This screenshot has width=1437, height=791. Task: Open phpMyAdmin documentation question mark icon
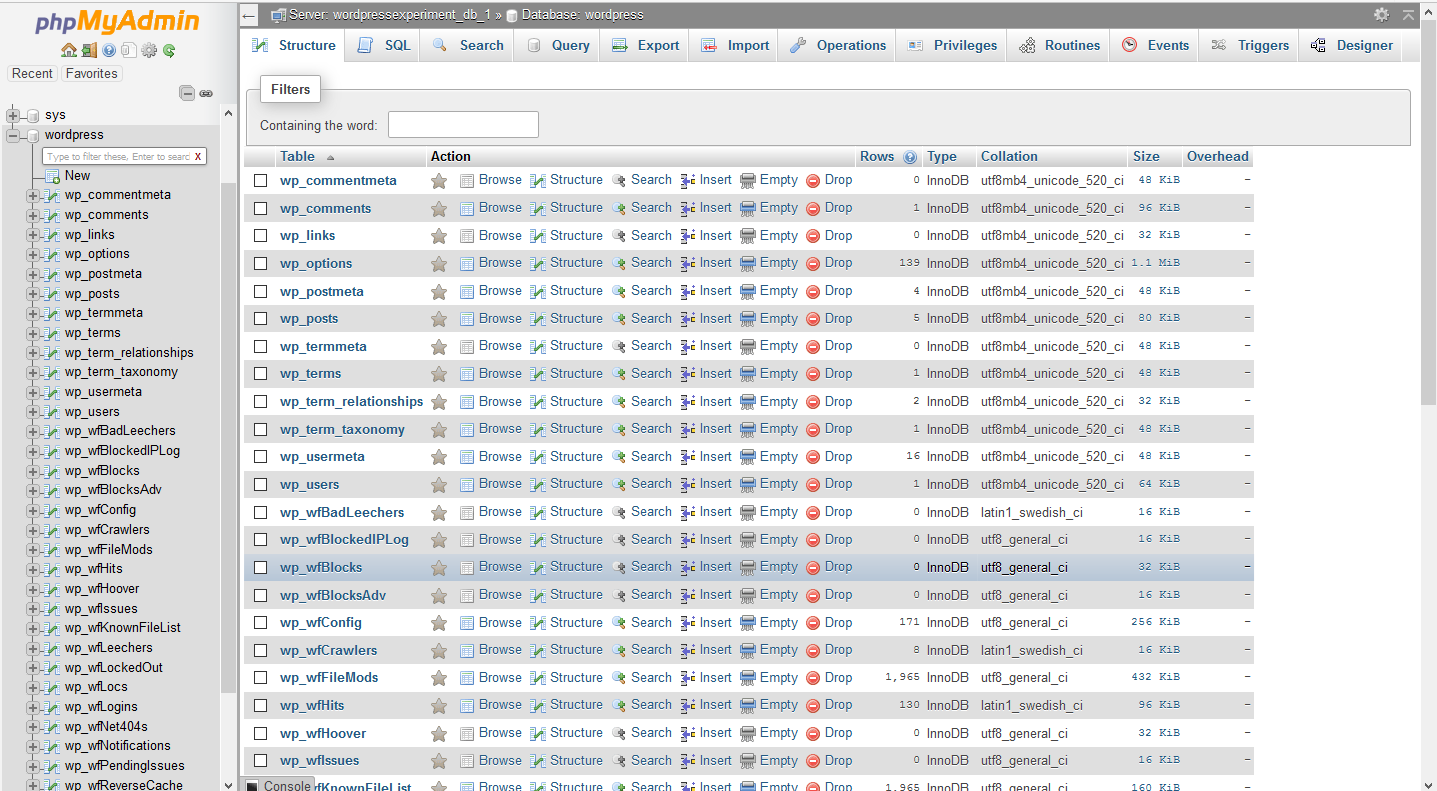coord(108,50)
